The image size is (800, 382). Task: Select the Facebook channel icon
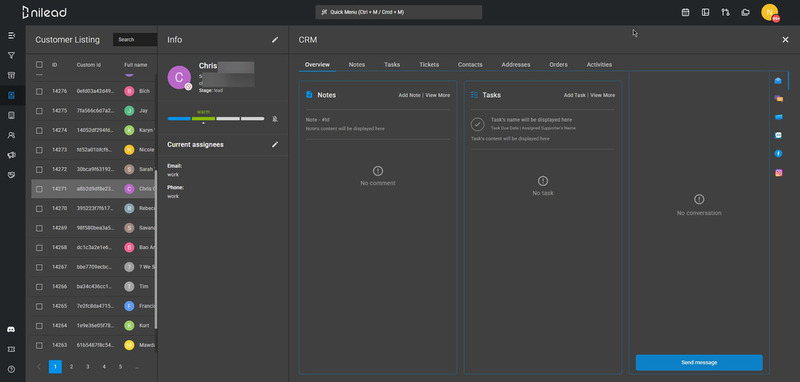778,154
